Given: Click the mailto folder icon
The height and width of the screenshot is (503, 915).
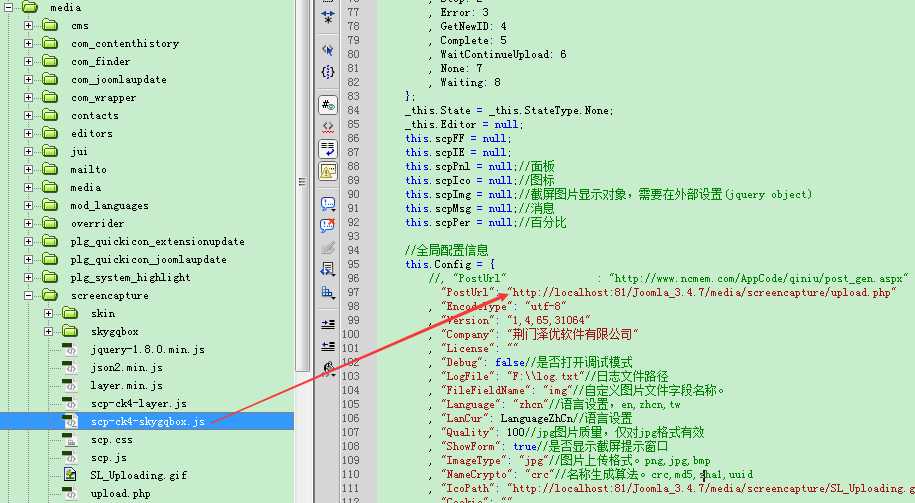Looking at the screenshot, I should pos(50,169).
